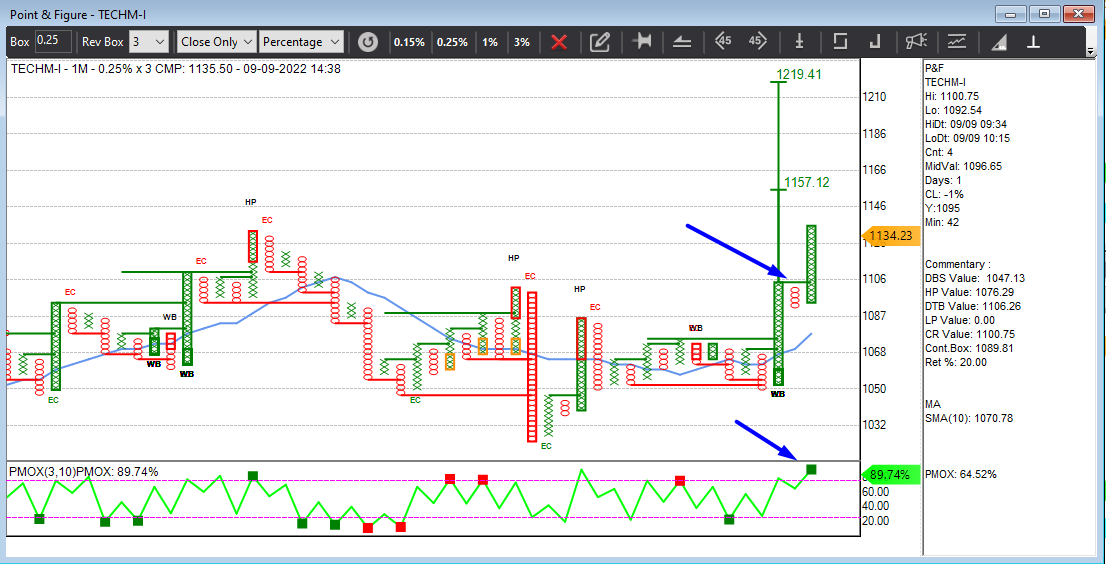Set box size to 0.25%
Screen dimensions: 1106x564
452,42
